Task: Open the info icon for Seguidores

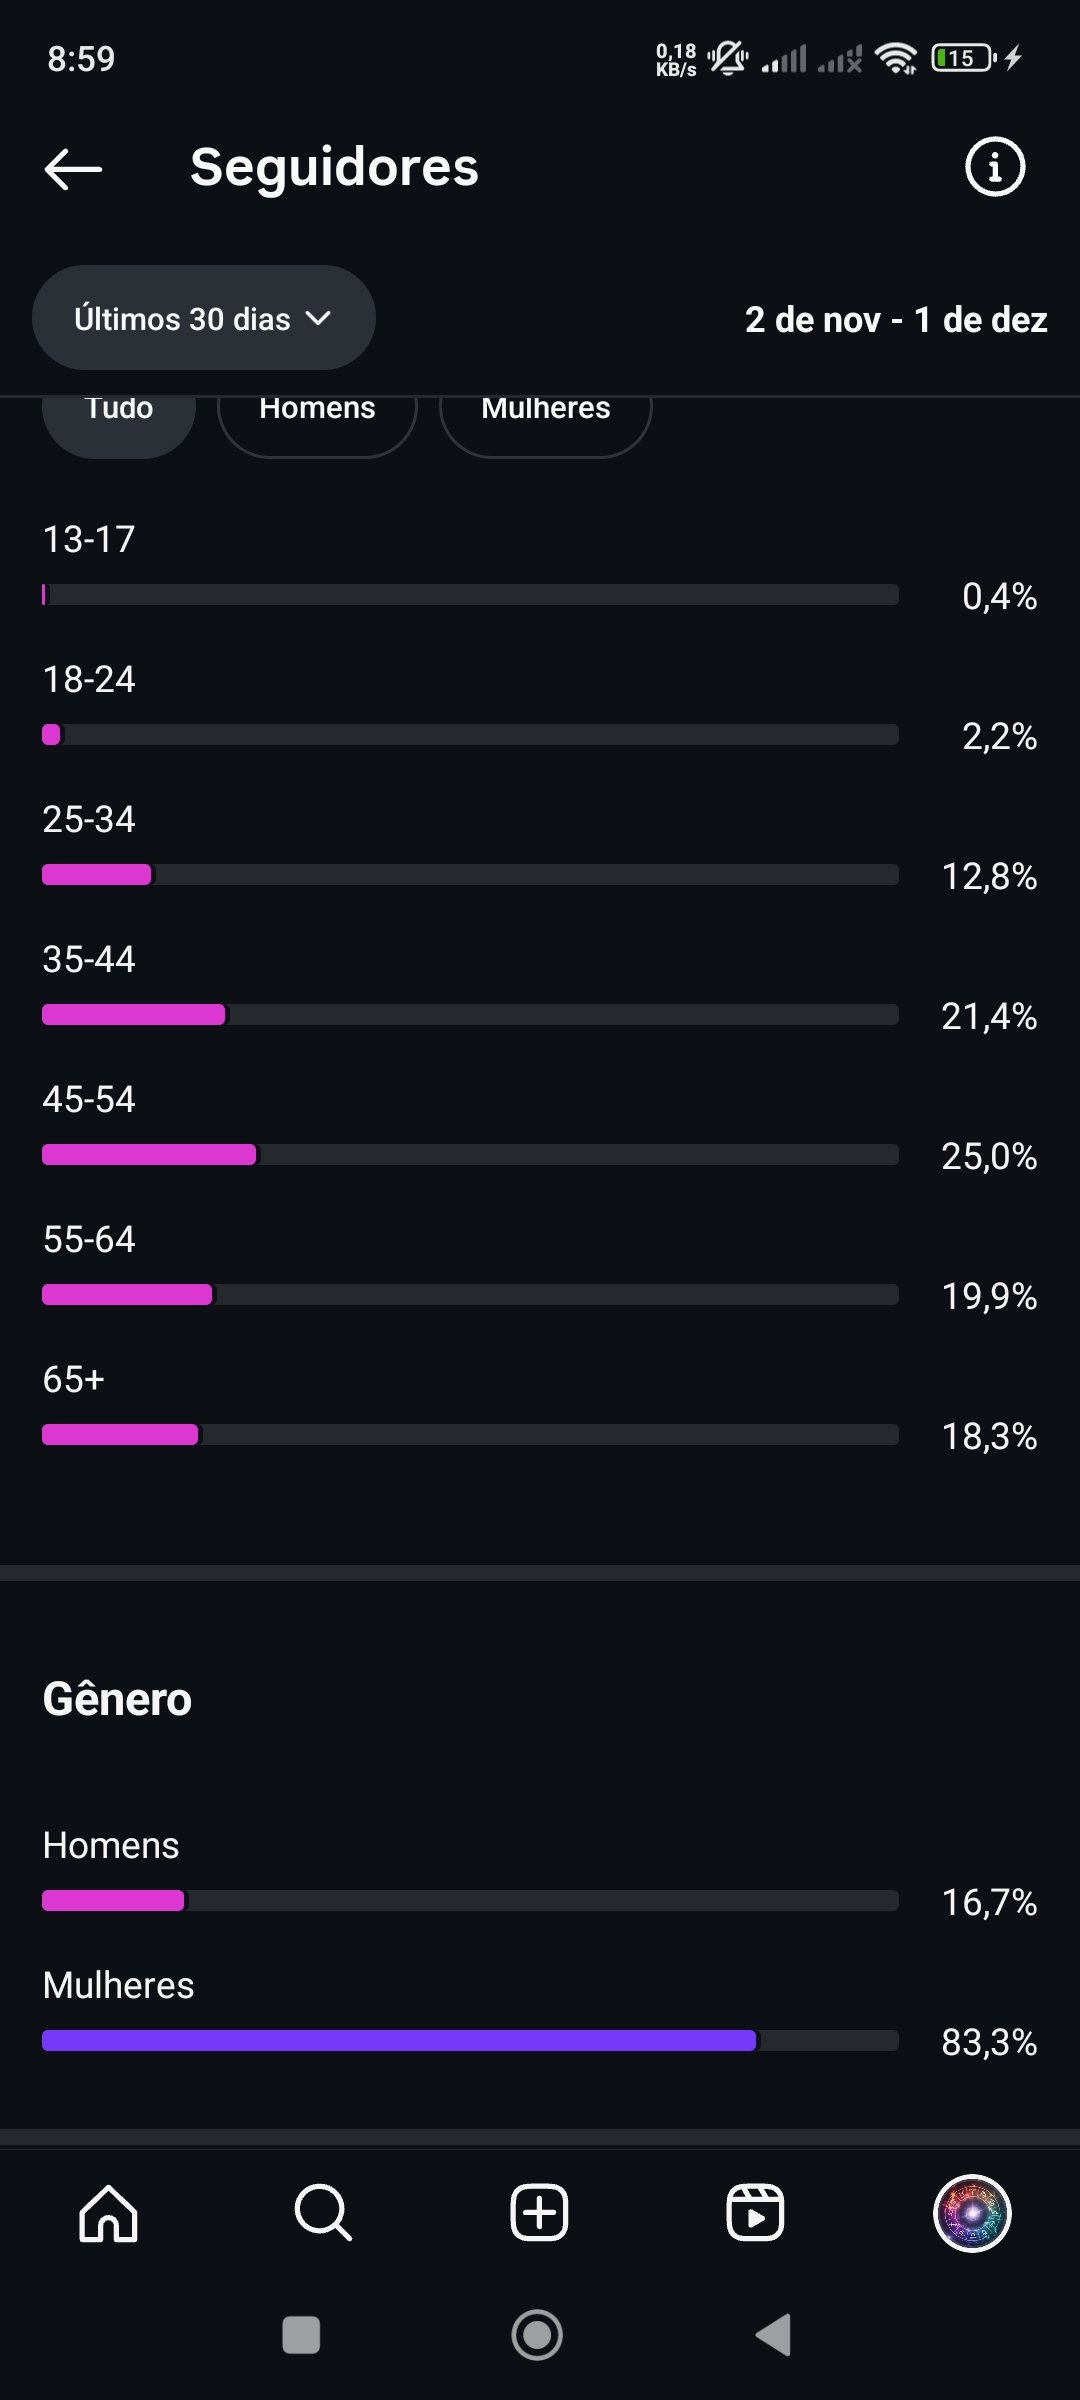Action: [994, 167]
